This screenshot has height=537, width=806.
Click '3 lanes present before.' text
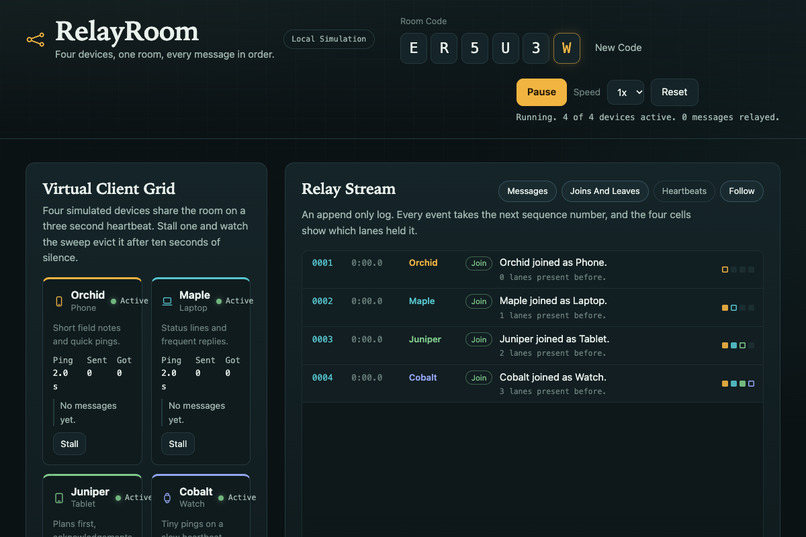(553, 392)
